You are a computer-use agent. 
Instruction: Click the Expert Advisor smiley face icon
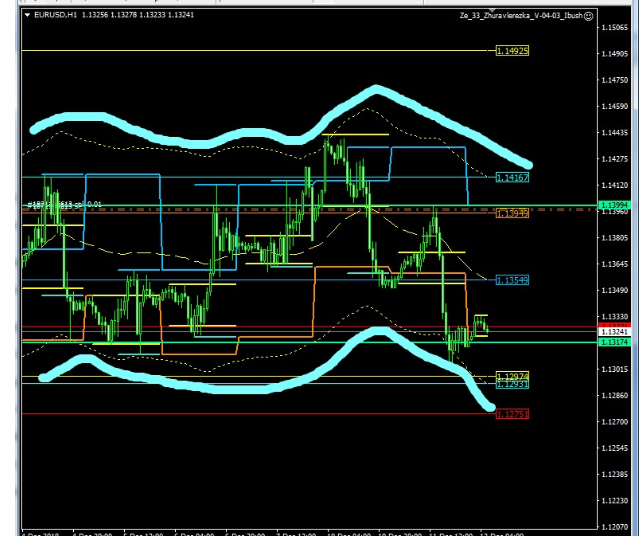(587, 16)
